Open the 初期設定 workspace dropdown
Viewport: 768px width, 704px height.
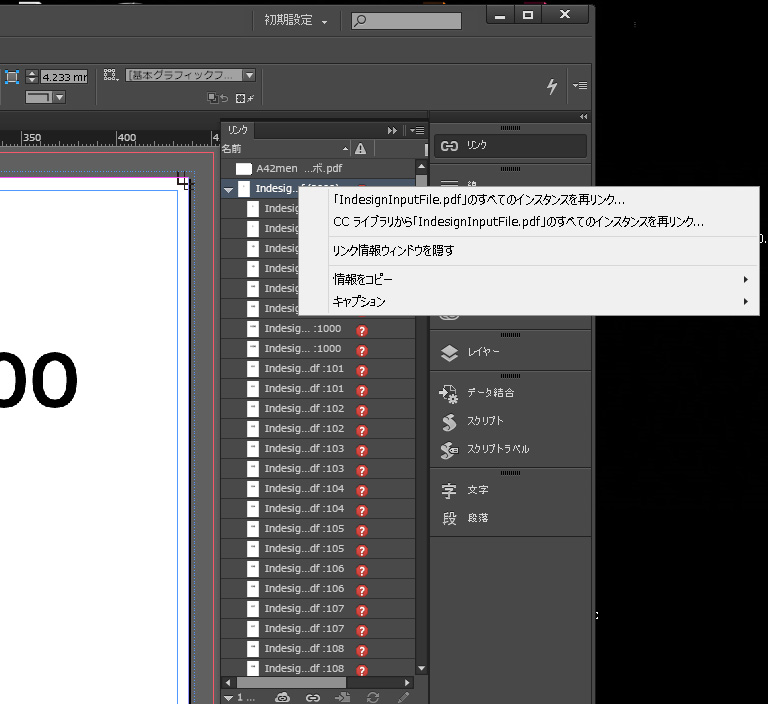tap(296, 20)
